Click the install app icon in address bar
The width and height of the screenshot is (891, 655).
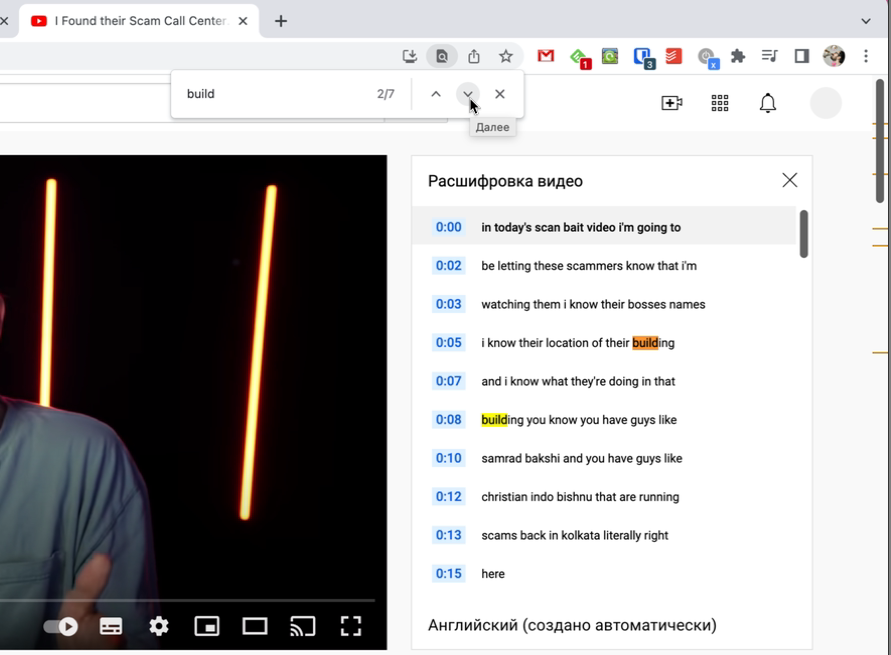[410, 56]
